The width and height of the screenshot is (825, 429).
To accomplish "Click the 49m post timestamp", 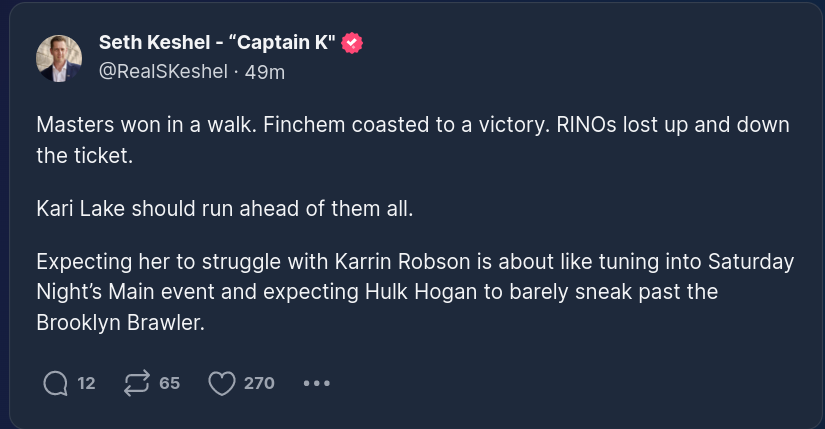I will 265,71.
